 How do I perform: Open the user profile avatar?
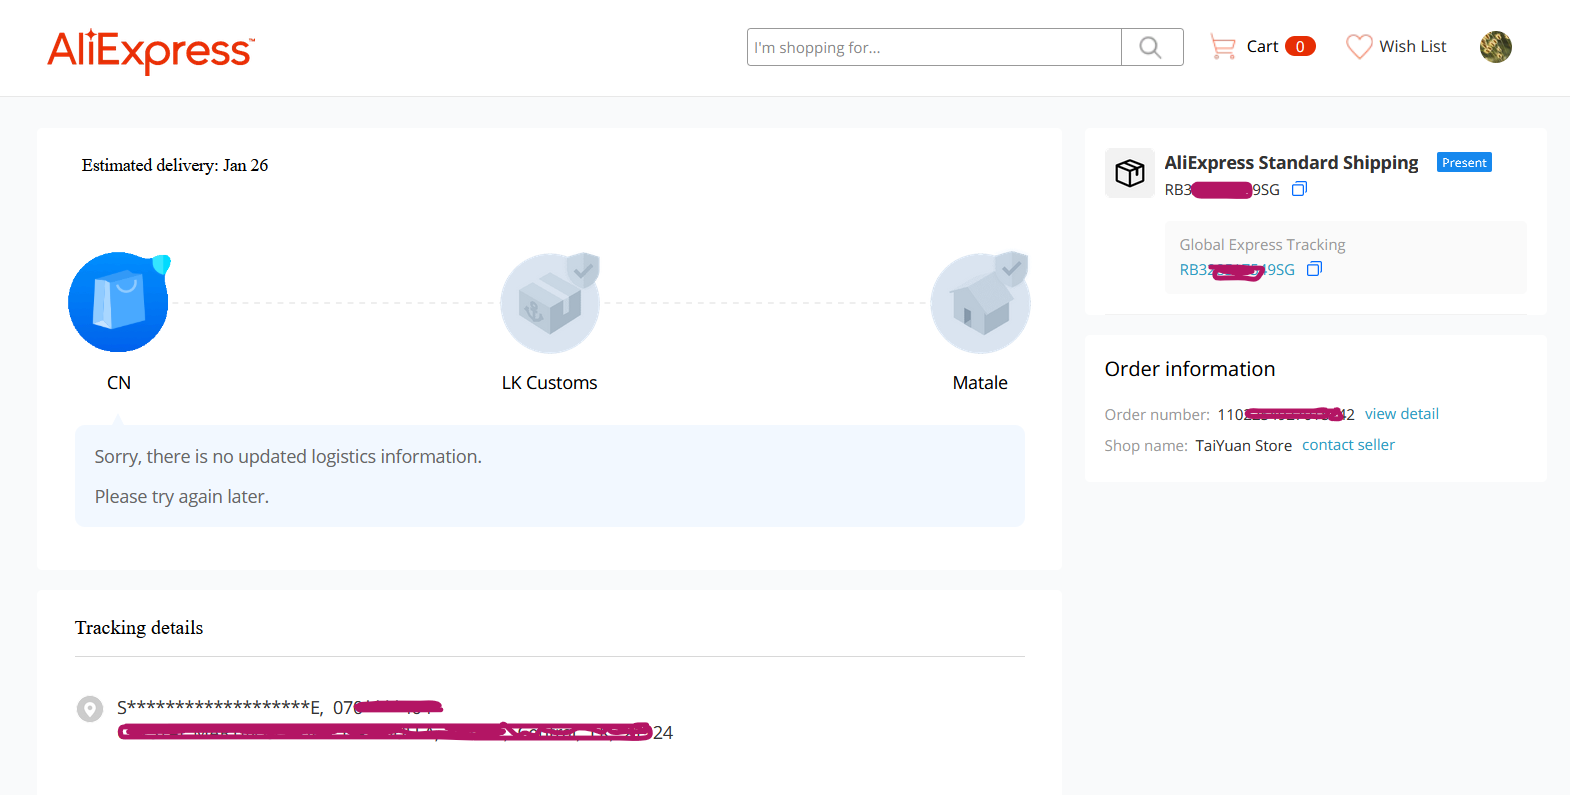[x=1495, y=47]
